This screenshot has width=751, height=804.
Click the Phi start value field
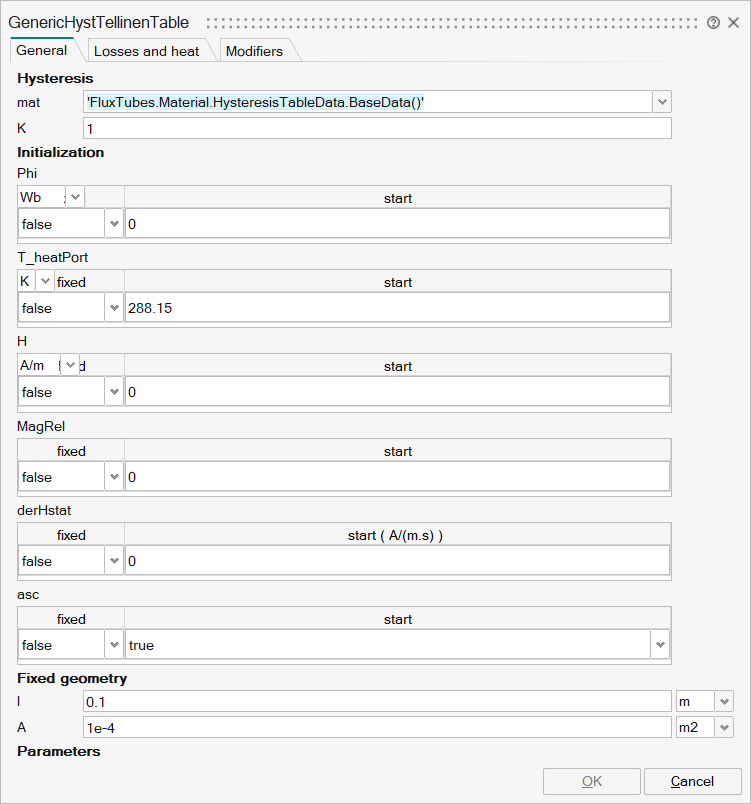coord(397,225)
